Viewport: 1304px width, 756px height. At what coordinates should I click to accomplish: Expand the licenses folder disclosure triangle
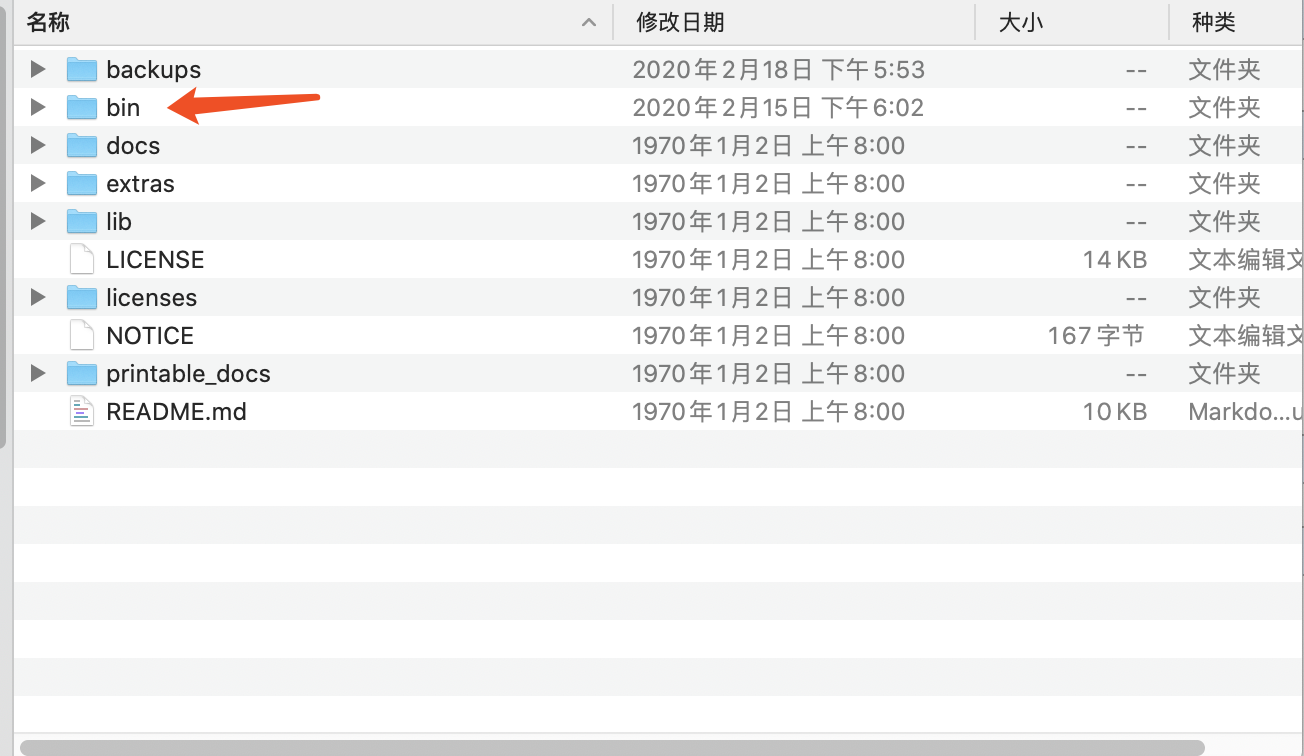38,297
